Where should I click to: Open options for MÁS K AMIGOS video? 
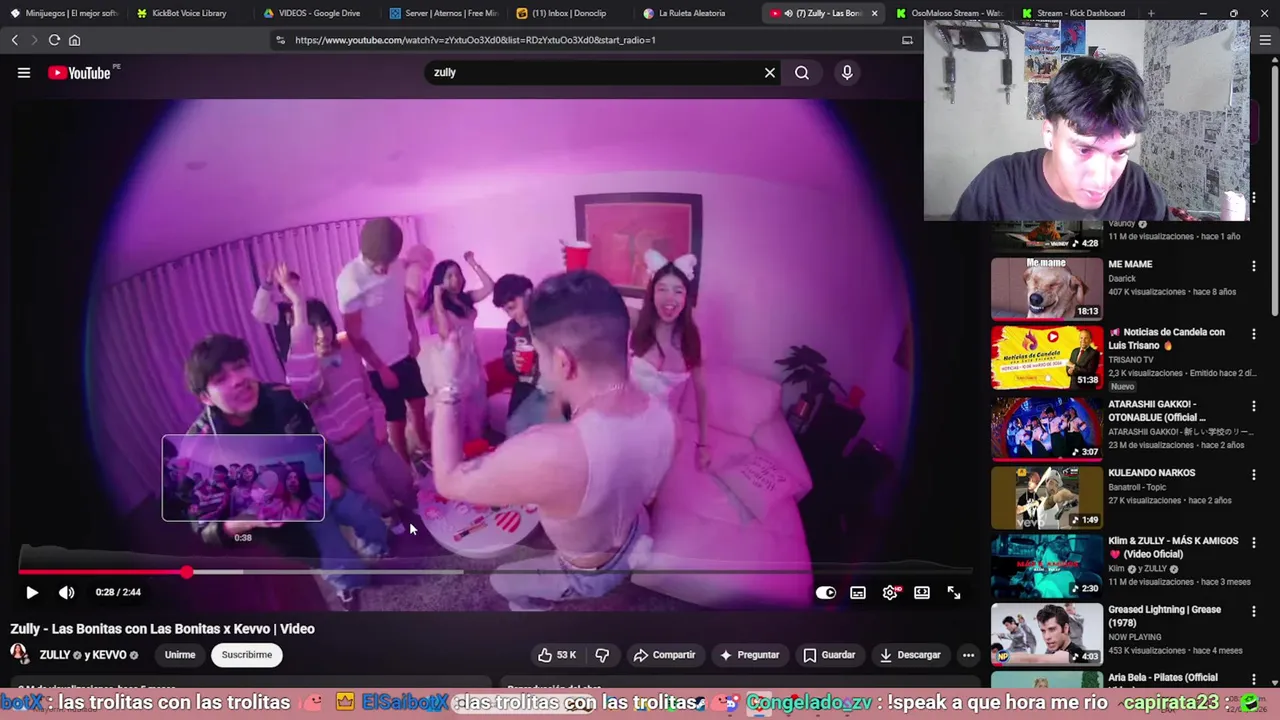(1253, 542)
